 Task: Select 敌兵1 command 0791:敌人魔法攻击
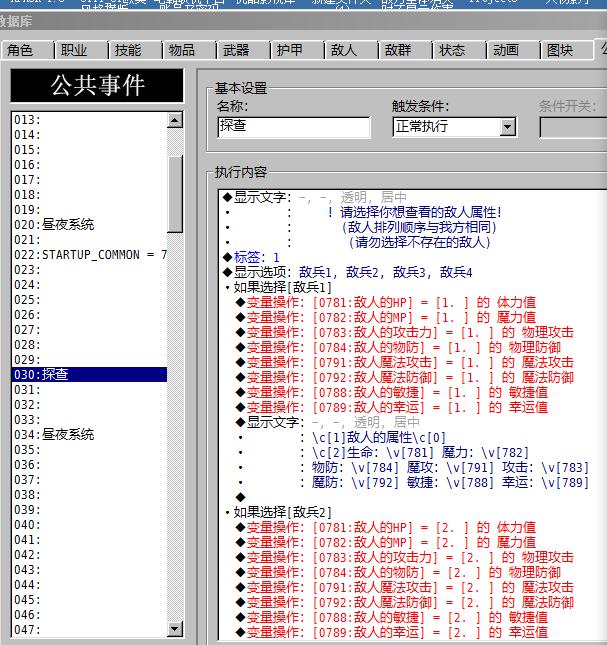(405, 362)
